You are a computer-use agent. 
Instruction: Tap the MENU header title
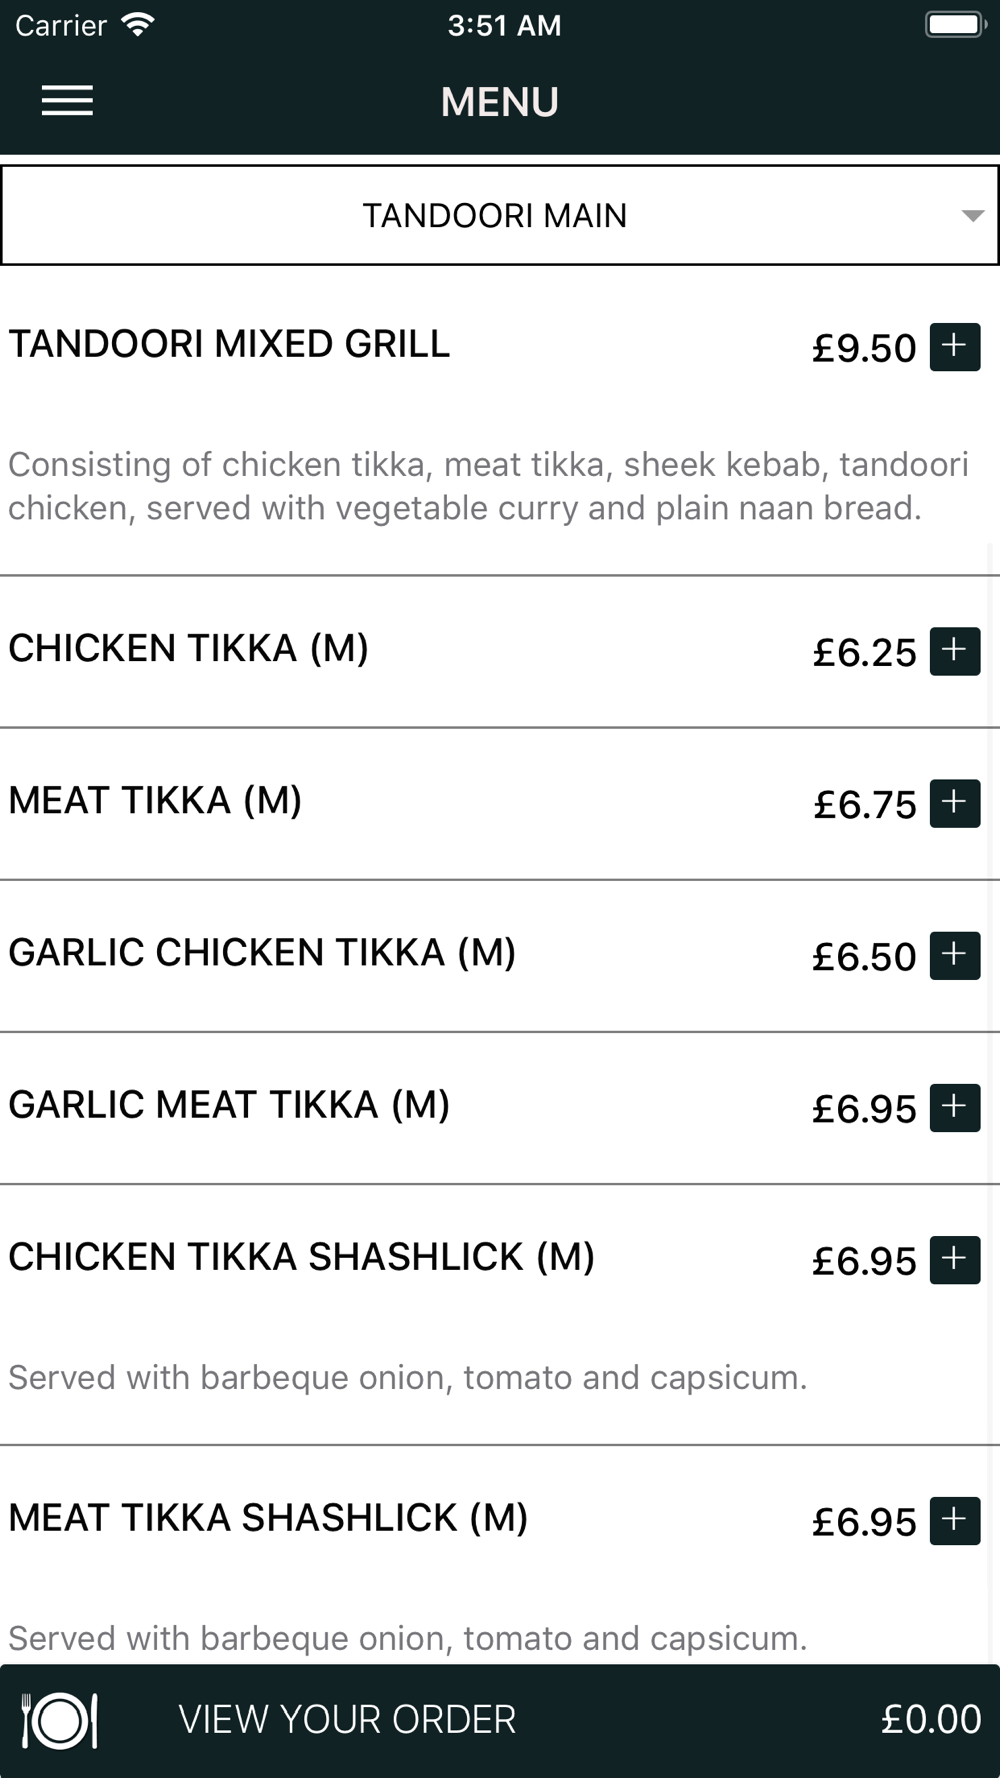click(500, 102)
